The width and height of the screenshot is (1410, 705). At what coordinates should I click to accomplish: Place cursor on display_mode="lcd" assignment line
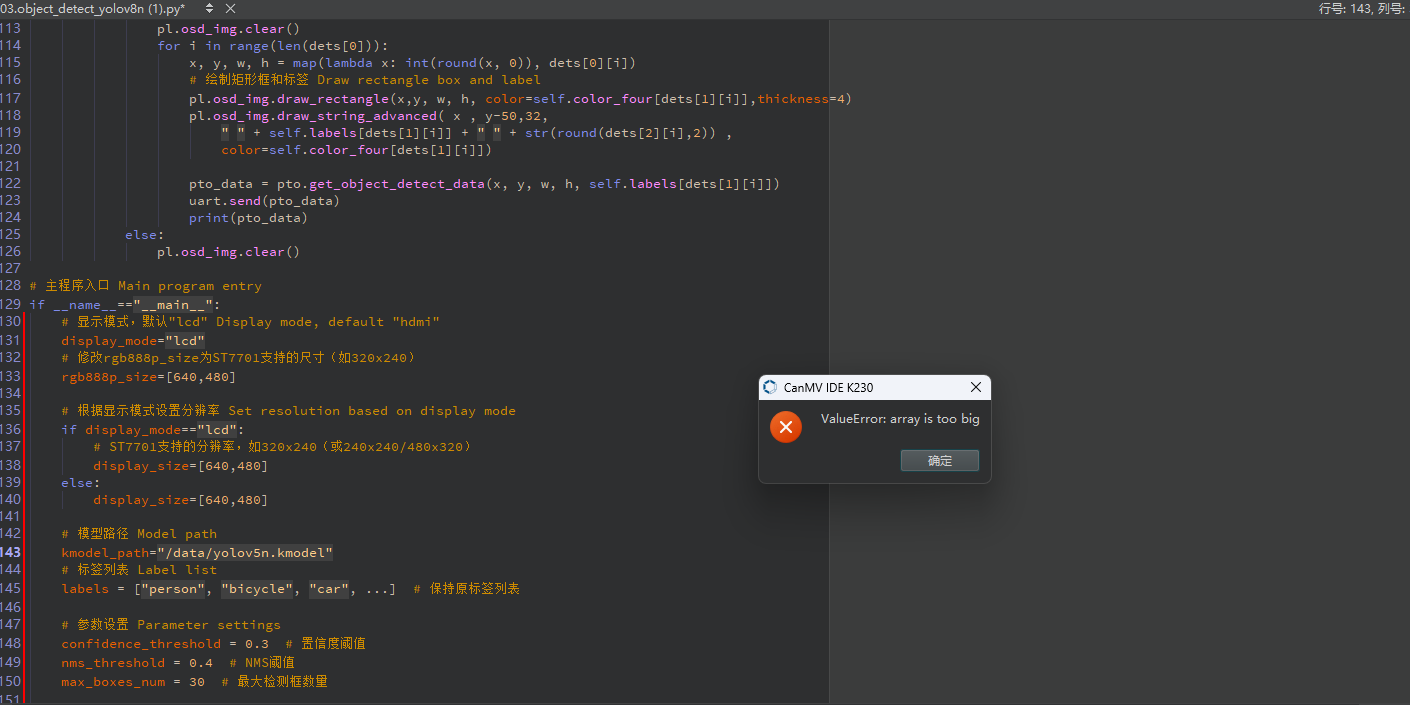tap(132, 340)
